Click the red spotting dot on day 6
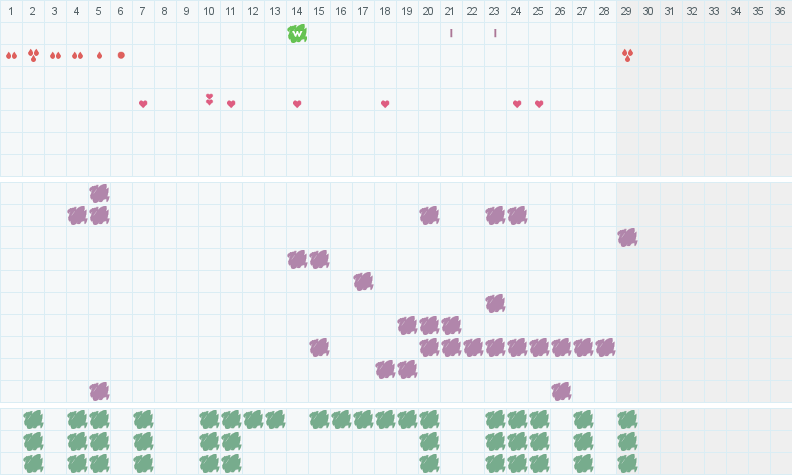 tap(121, 55)
